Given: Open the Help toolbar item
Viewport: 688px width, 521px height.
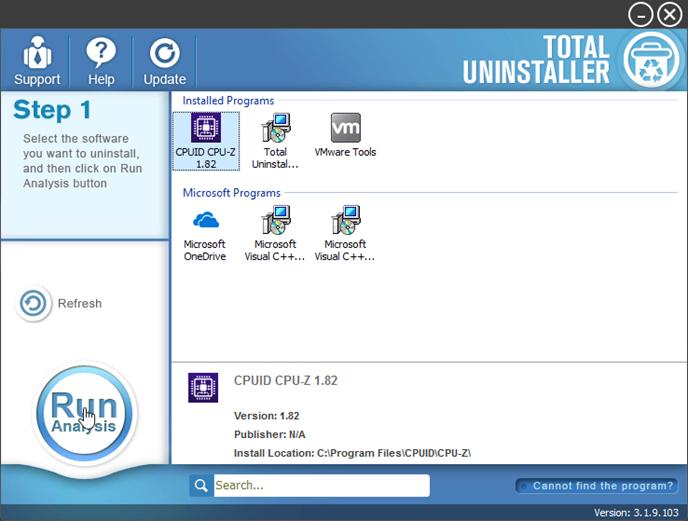Looking at the screenshot, I should [x=101, y=61].
